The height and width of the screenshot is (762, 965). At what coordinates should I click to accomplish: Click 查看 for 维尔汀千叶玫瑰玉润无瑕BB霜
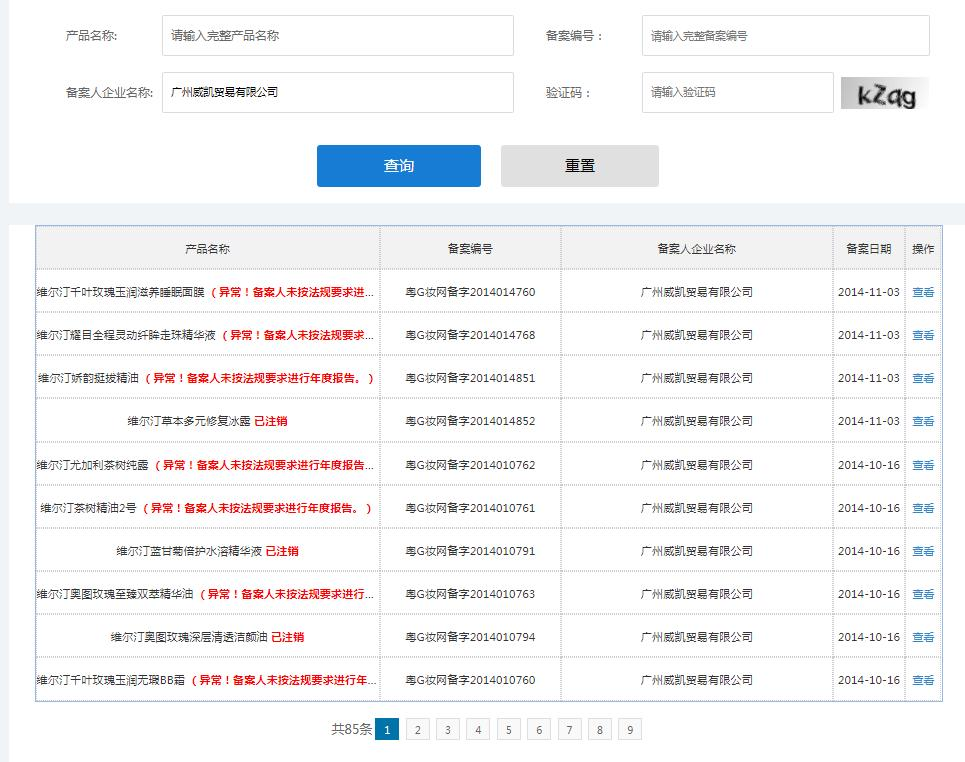point(922,680)
